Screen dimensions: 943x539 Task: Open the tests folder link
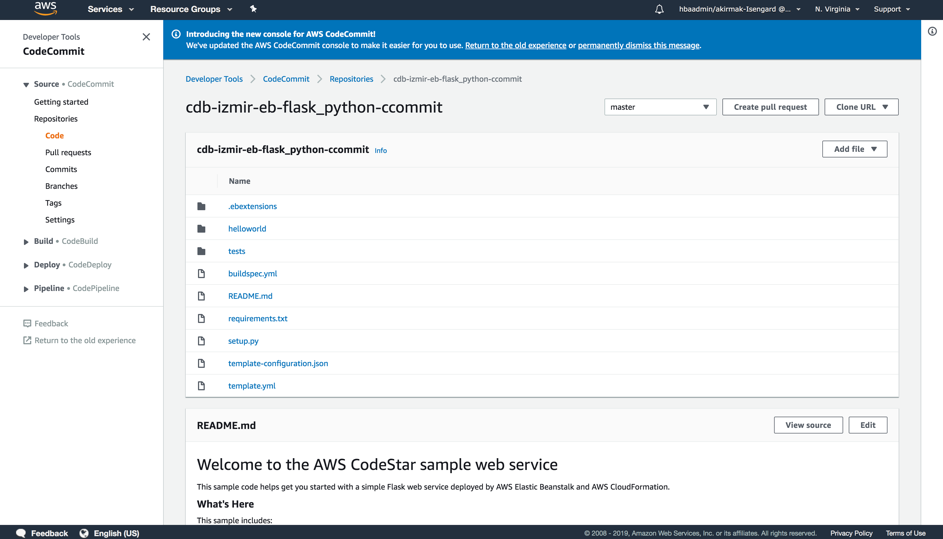(x=236, y=251)
